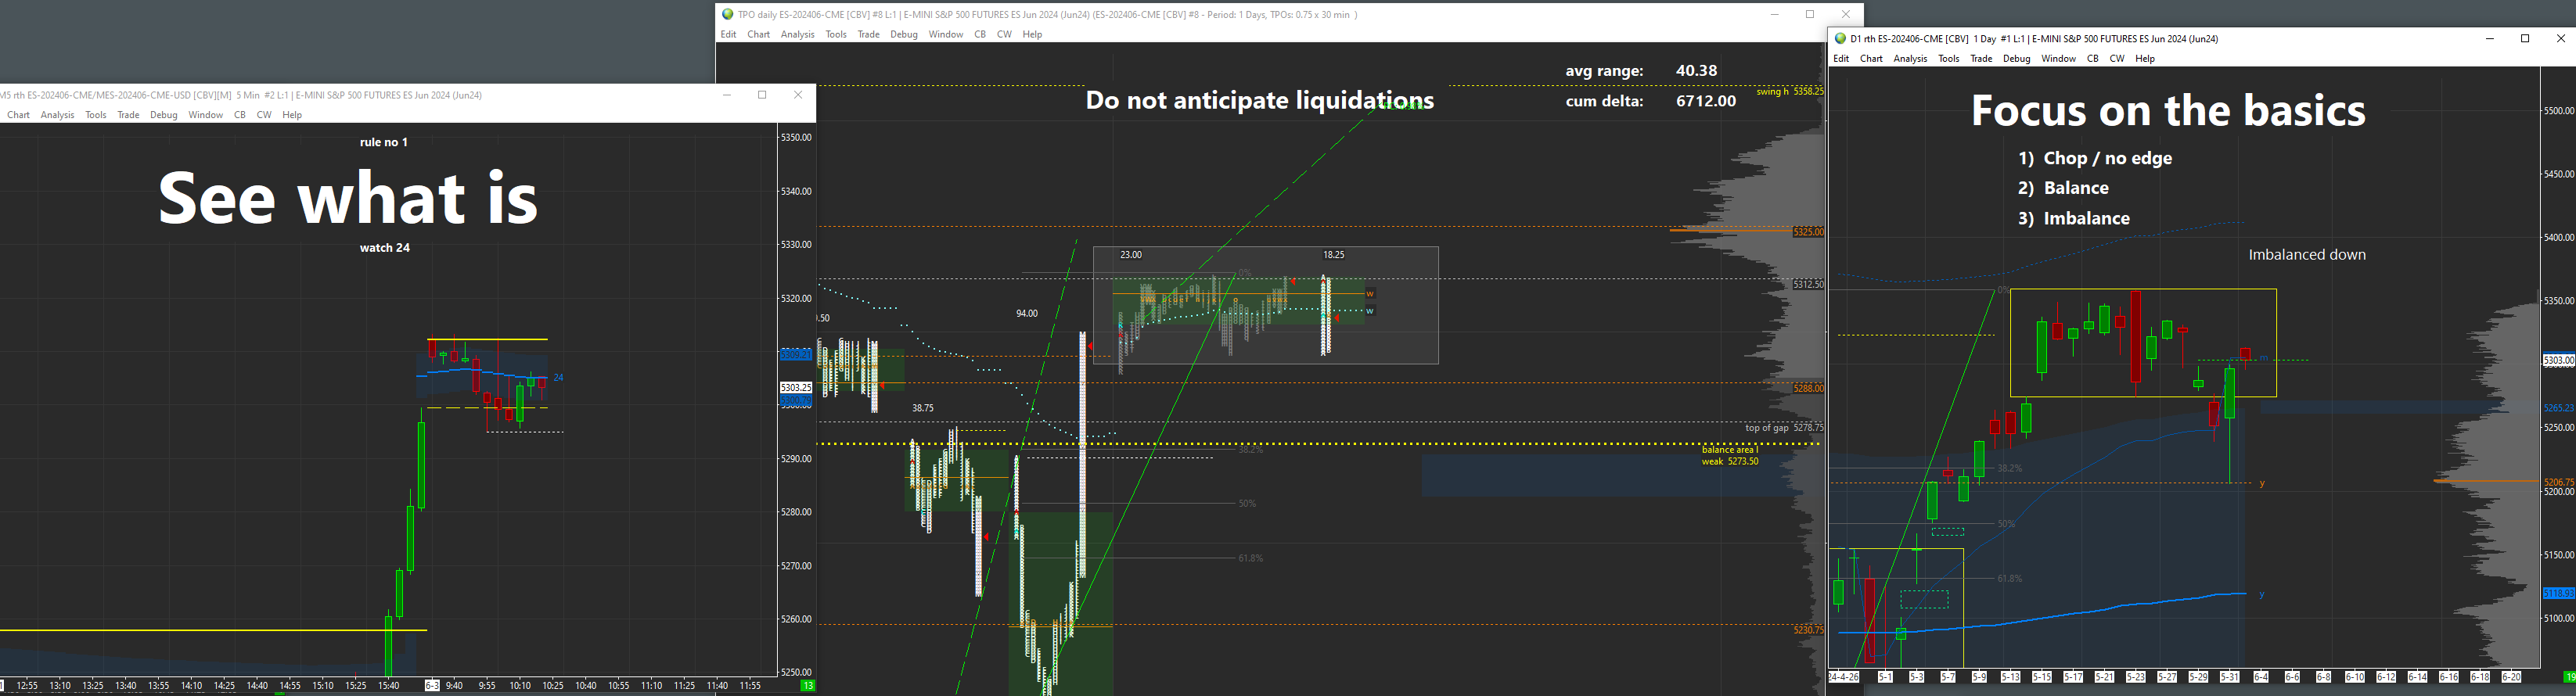The height and width of the screenshot is (696, 2576).
Task: Select the 'watch 24' label
Action: pyautogui.click(x=385, y=248)
